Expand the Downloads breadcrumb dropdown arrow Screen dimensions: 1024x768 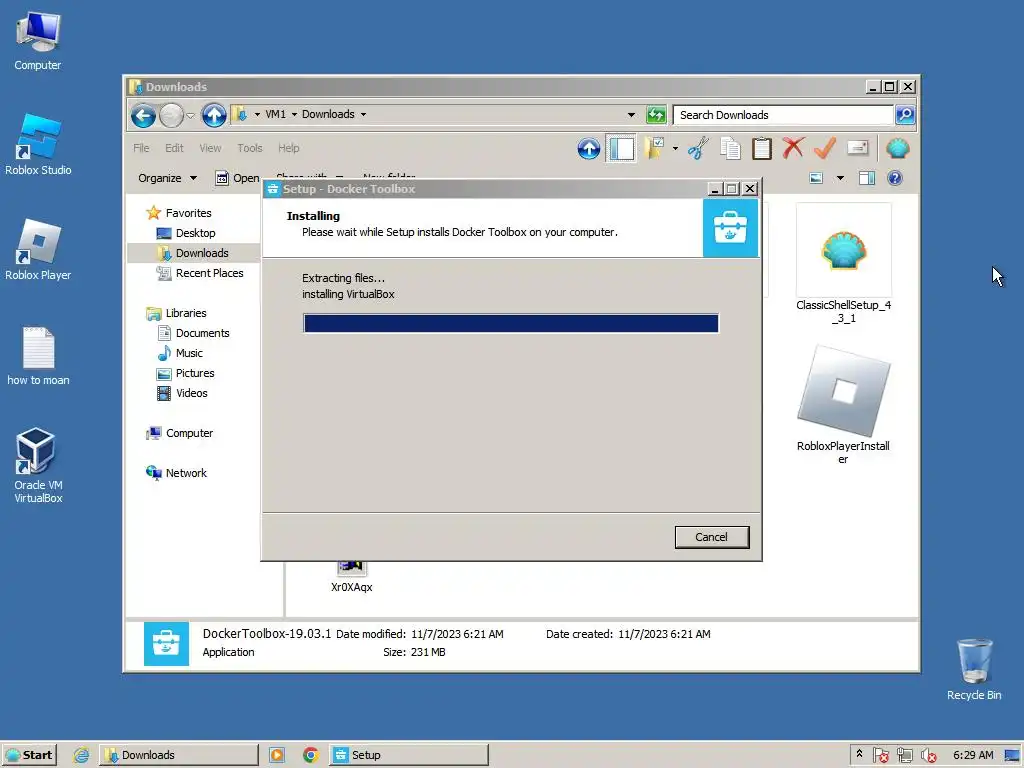(363, 114)
